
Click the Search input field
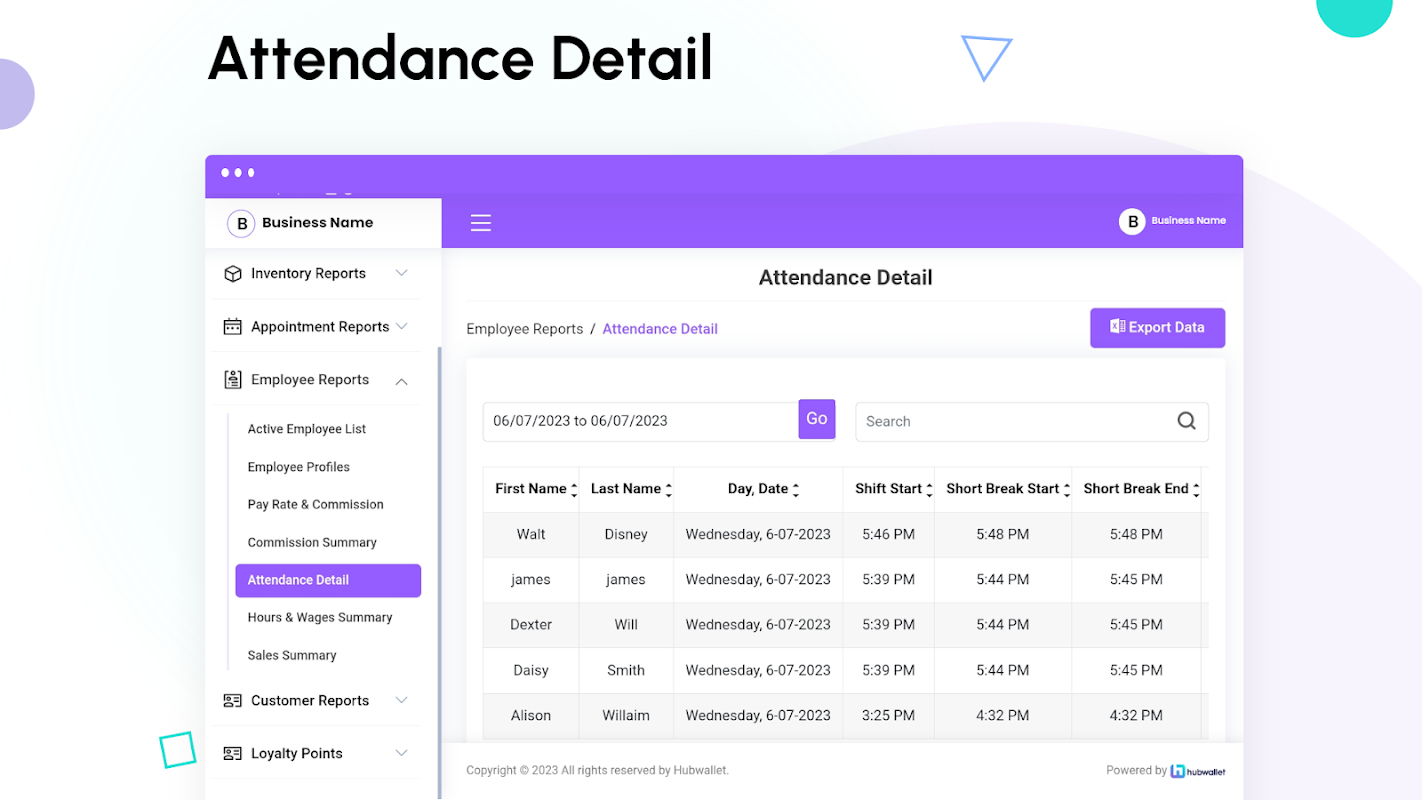1032,421
